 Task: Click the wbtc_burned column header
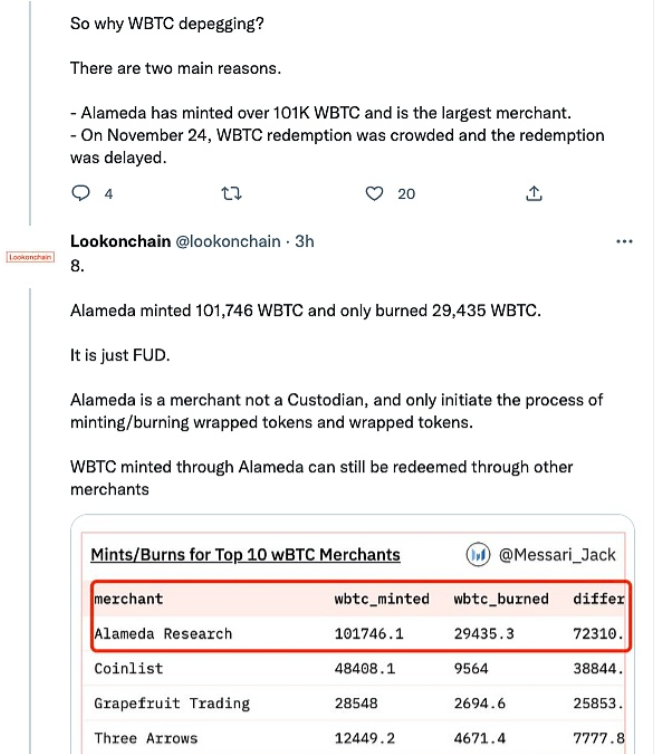click(x=501, y=599)
